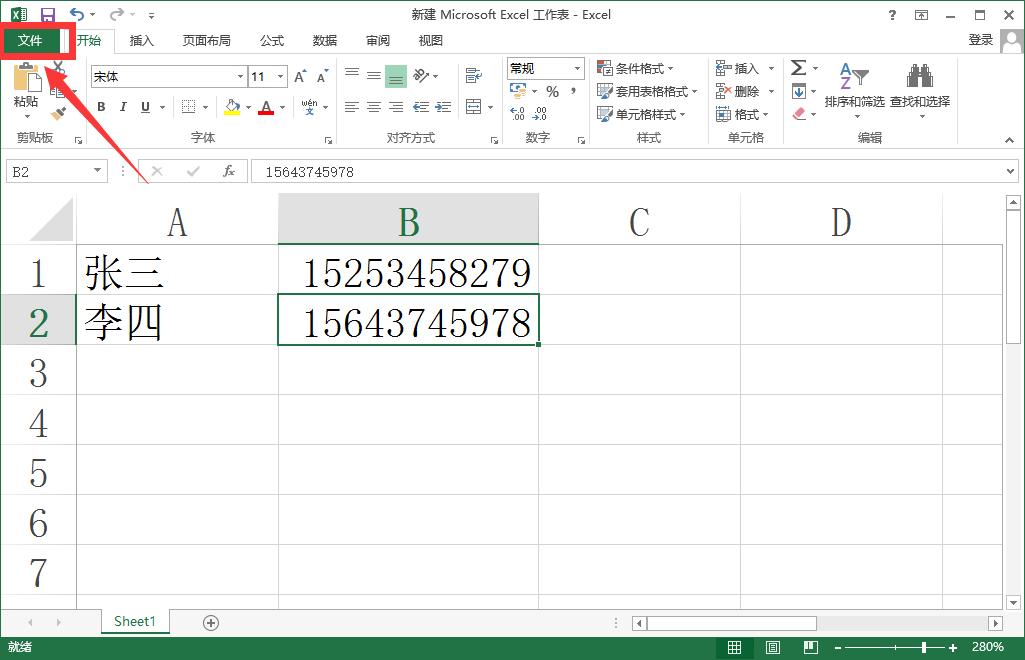
Task: Open the 文件 (File) menu
Action: pyautogui.click(x=29, y=41)
